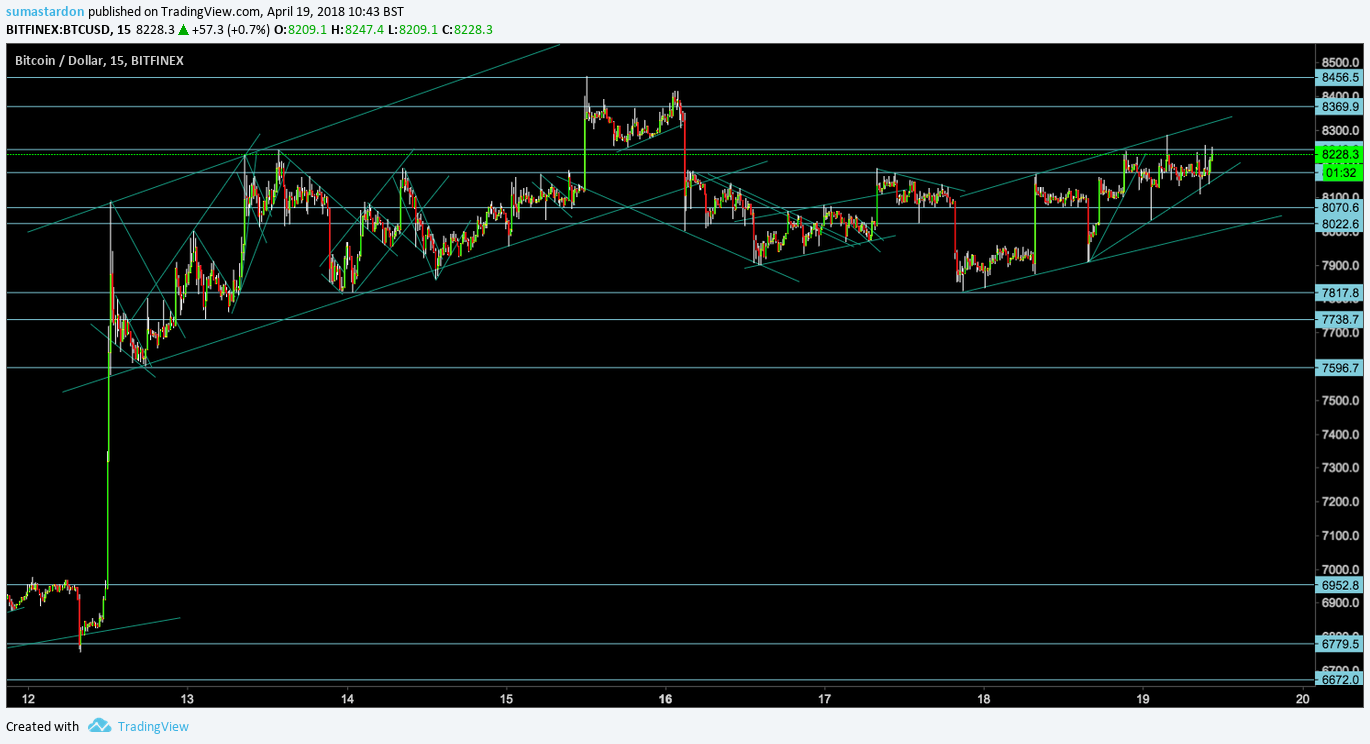Click the green up-arrow change indicator
Viewport: 1370px width, 744px height.
(184, 29)
